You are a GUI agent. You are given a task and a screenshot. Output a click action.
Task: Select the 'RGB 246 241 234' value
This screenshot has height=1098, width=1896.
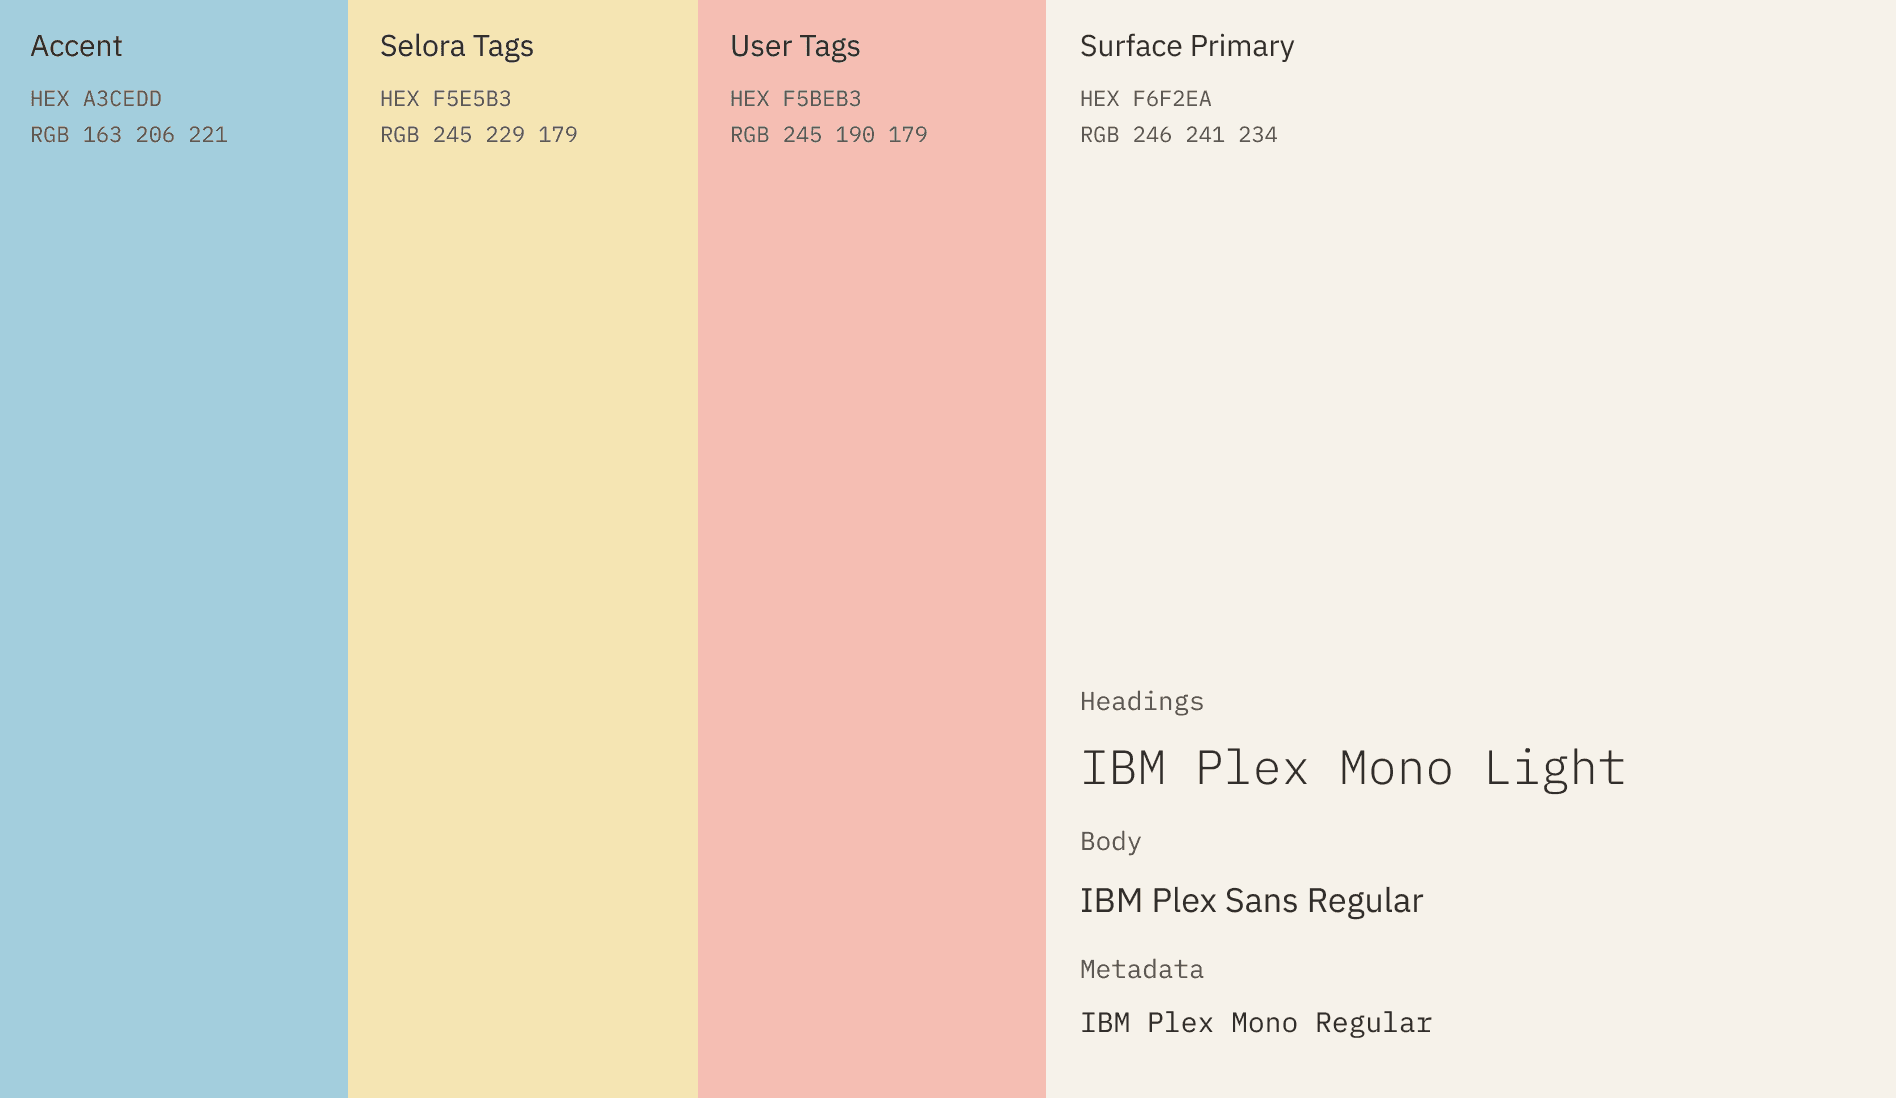(x=1179, y=135)
